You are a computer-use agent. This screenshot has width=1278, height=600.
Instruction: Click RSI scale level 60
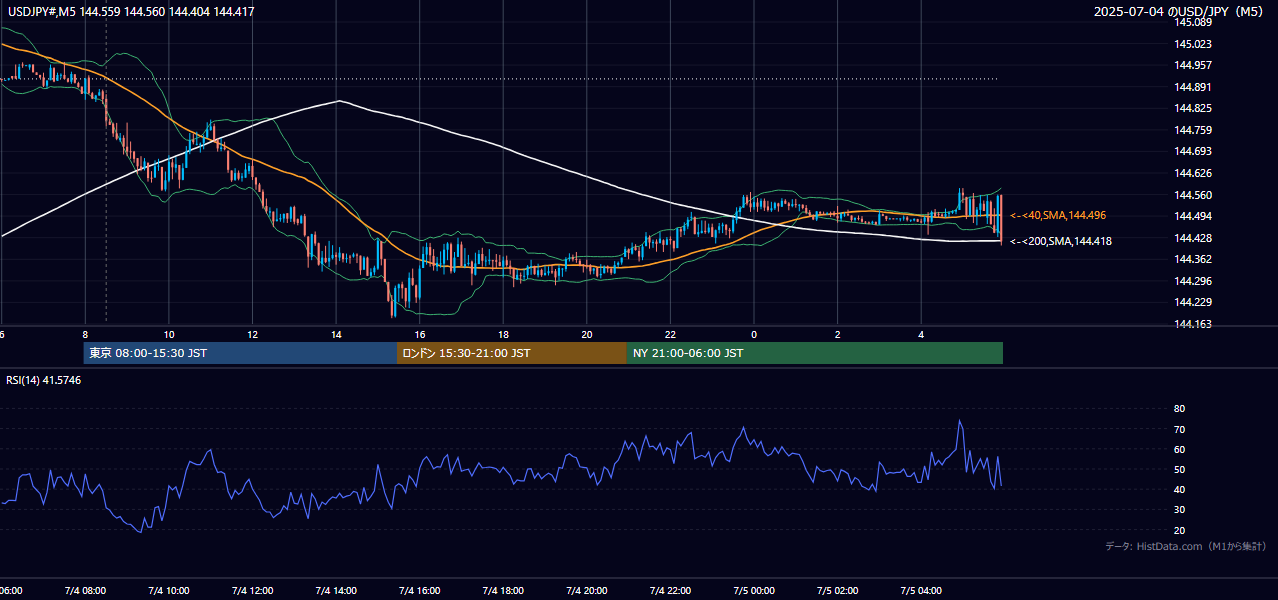(1180, 449)
